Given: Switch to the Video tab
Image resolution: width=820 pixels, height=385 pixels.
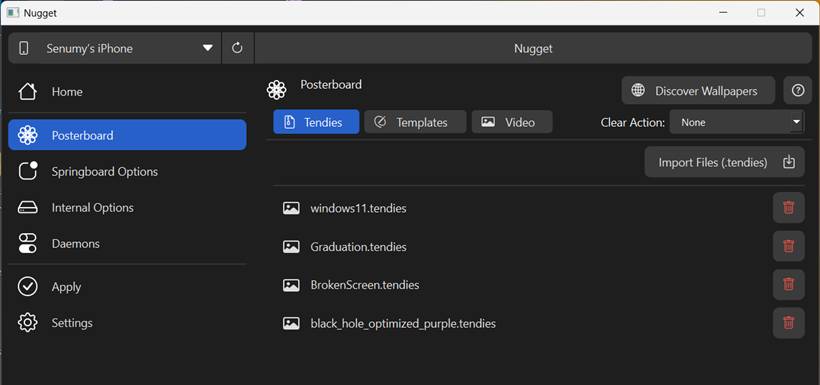Looking at the screenshot, I should [x=512, y=122].
